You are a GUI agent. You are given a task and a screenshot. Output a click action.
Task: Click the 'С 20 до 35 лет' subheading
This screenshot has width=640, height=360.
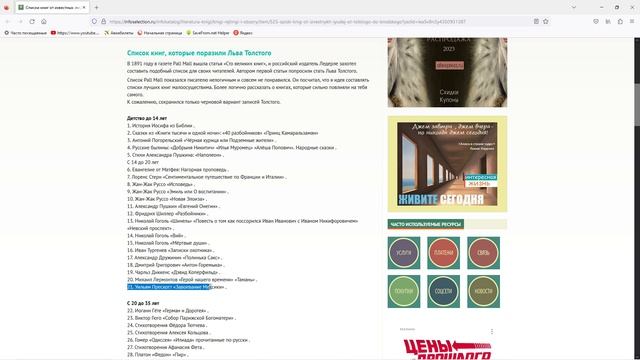point(143,303)
